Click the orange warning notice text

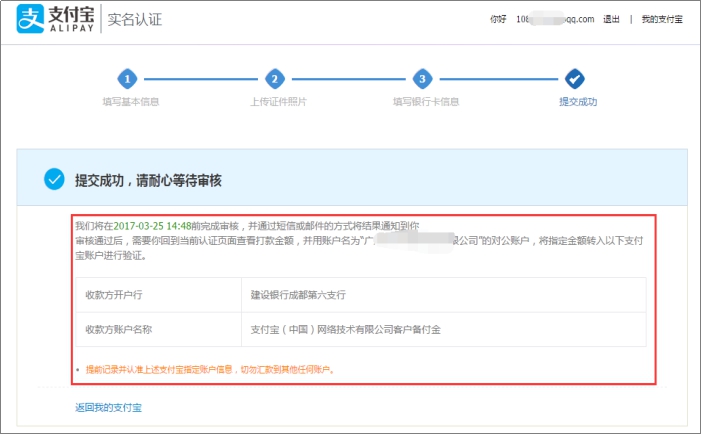point(208,369)
